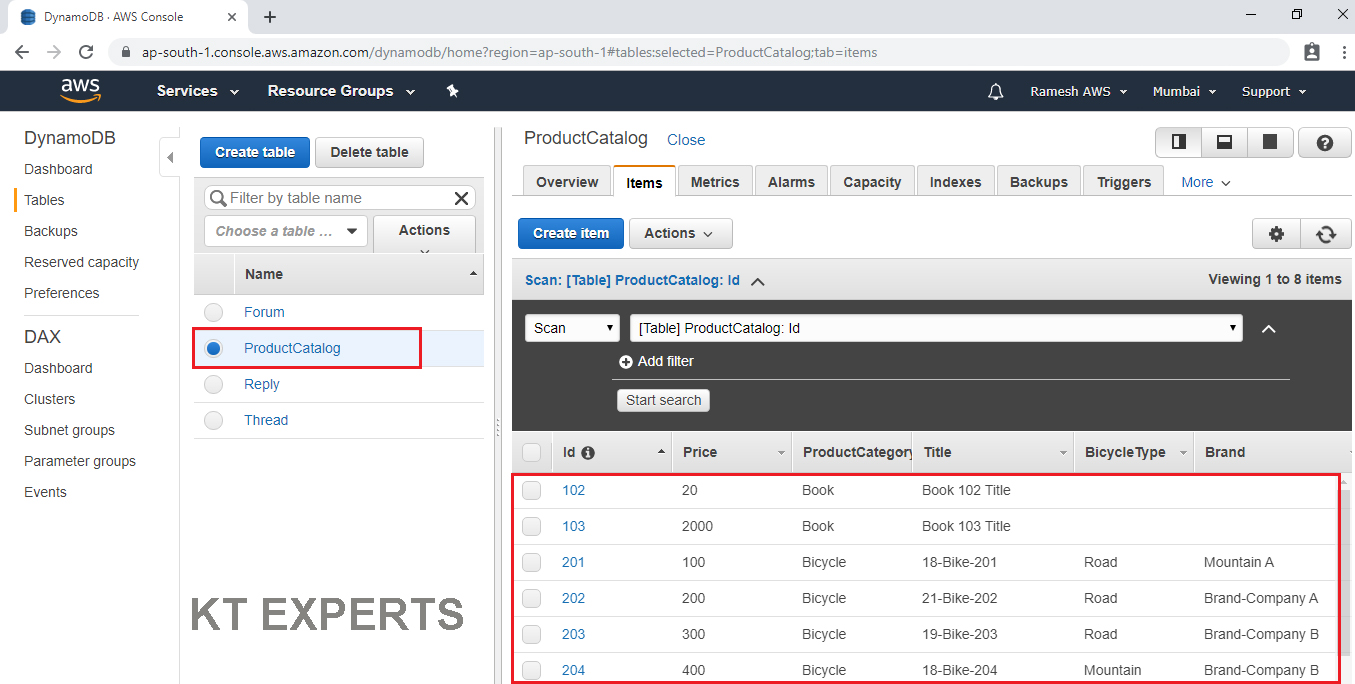The height and width of the screenshot is (684, 1355).
Task: Open the Choose a table group dropdown
Action: (x=285, y=231)
